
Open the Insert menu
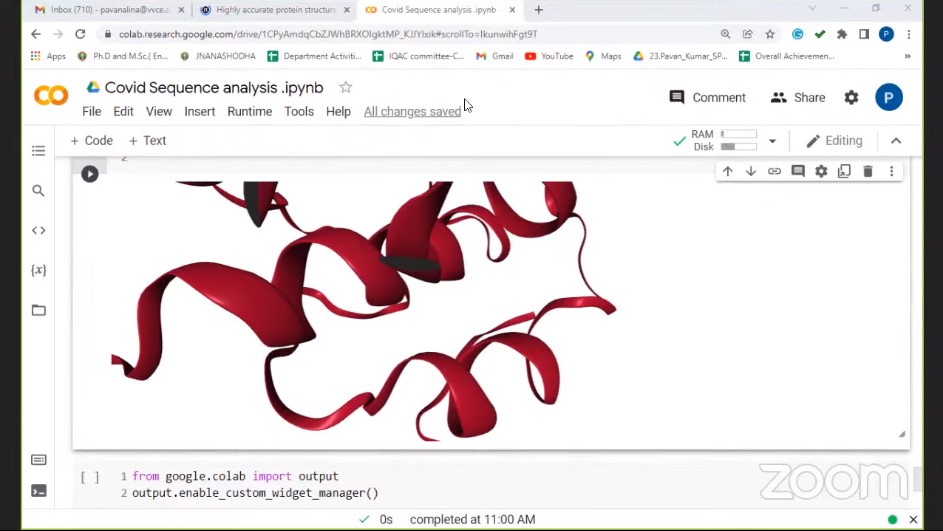pyautogui.click(x=200, y=111)
